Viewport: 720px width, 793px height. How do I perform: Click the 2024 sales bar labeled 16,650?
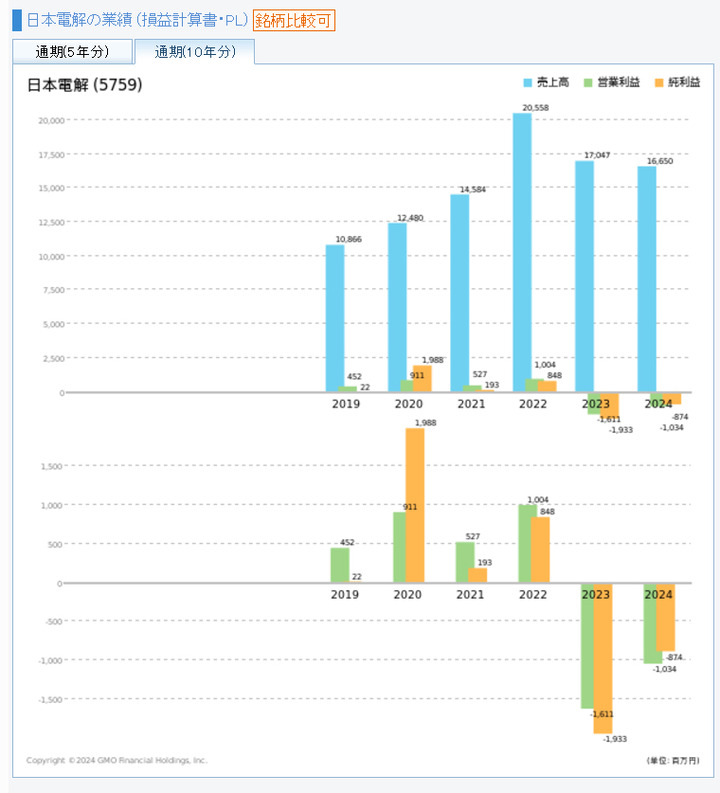pos(647,279)
